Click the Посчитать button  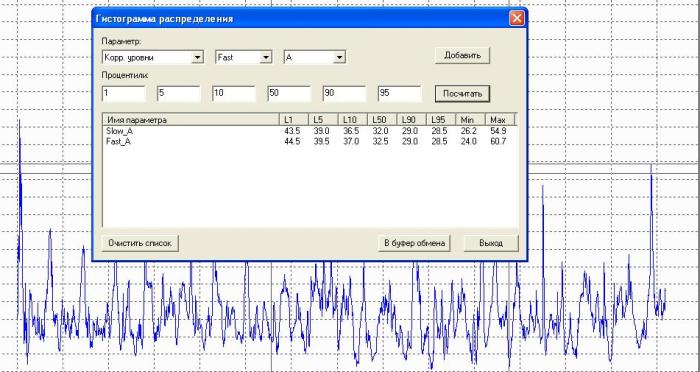coord(462,94)
